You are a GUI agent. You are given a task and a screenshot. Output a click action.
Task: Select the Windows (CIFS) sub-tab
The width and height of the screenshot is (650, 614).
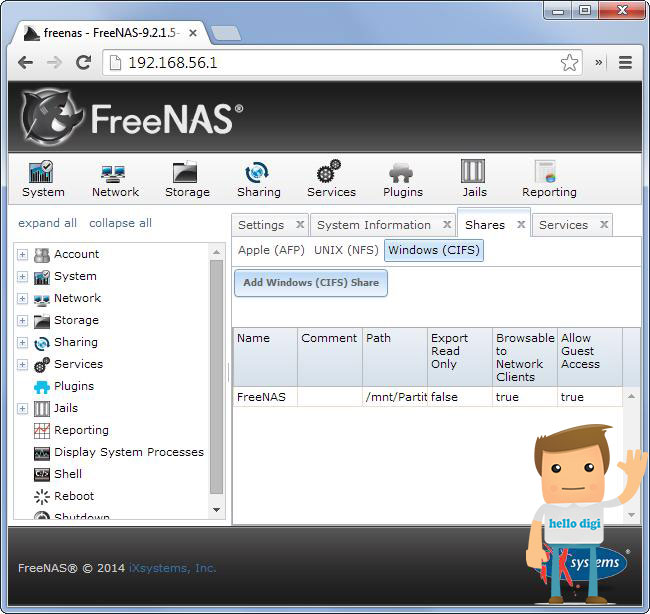434,250
